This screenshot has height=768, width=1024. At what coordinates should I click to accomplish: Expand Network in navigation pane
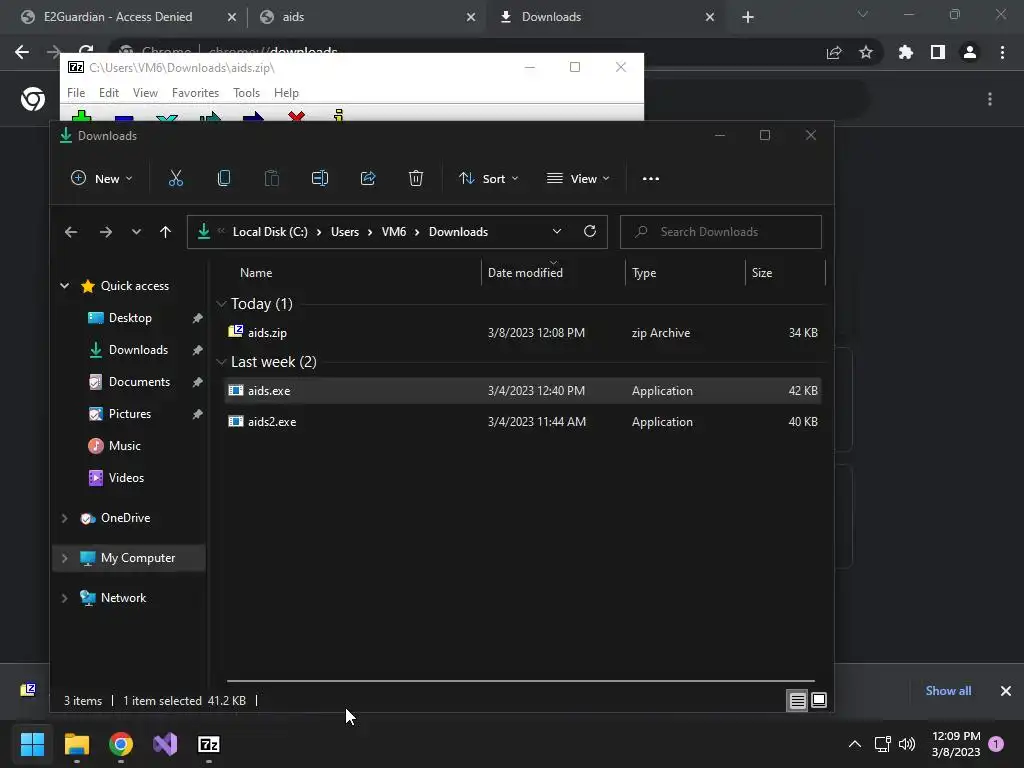pos(65,598)
